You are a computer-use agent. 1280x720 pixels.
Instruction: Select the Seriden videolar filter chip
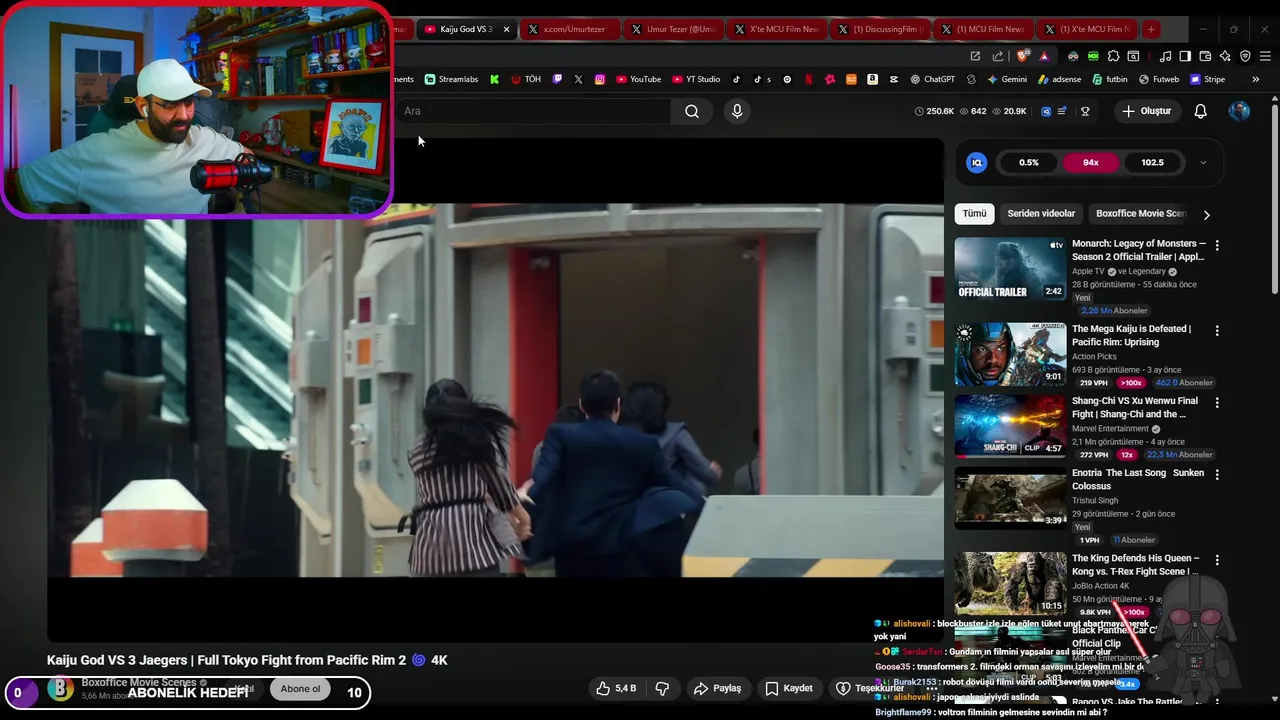click(1041, 214)
